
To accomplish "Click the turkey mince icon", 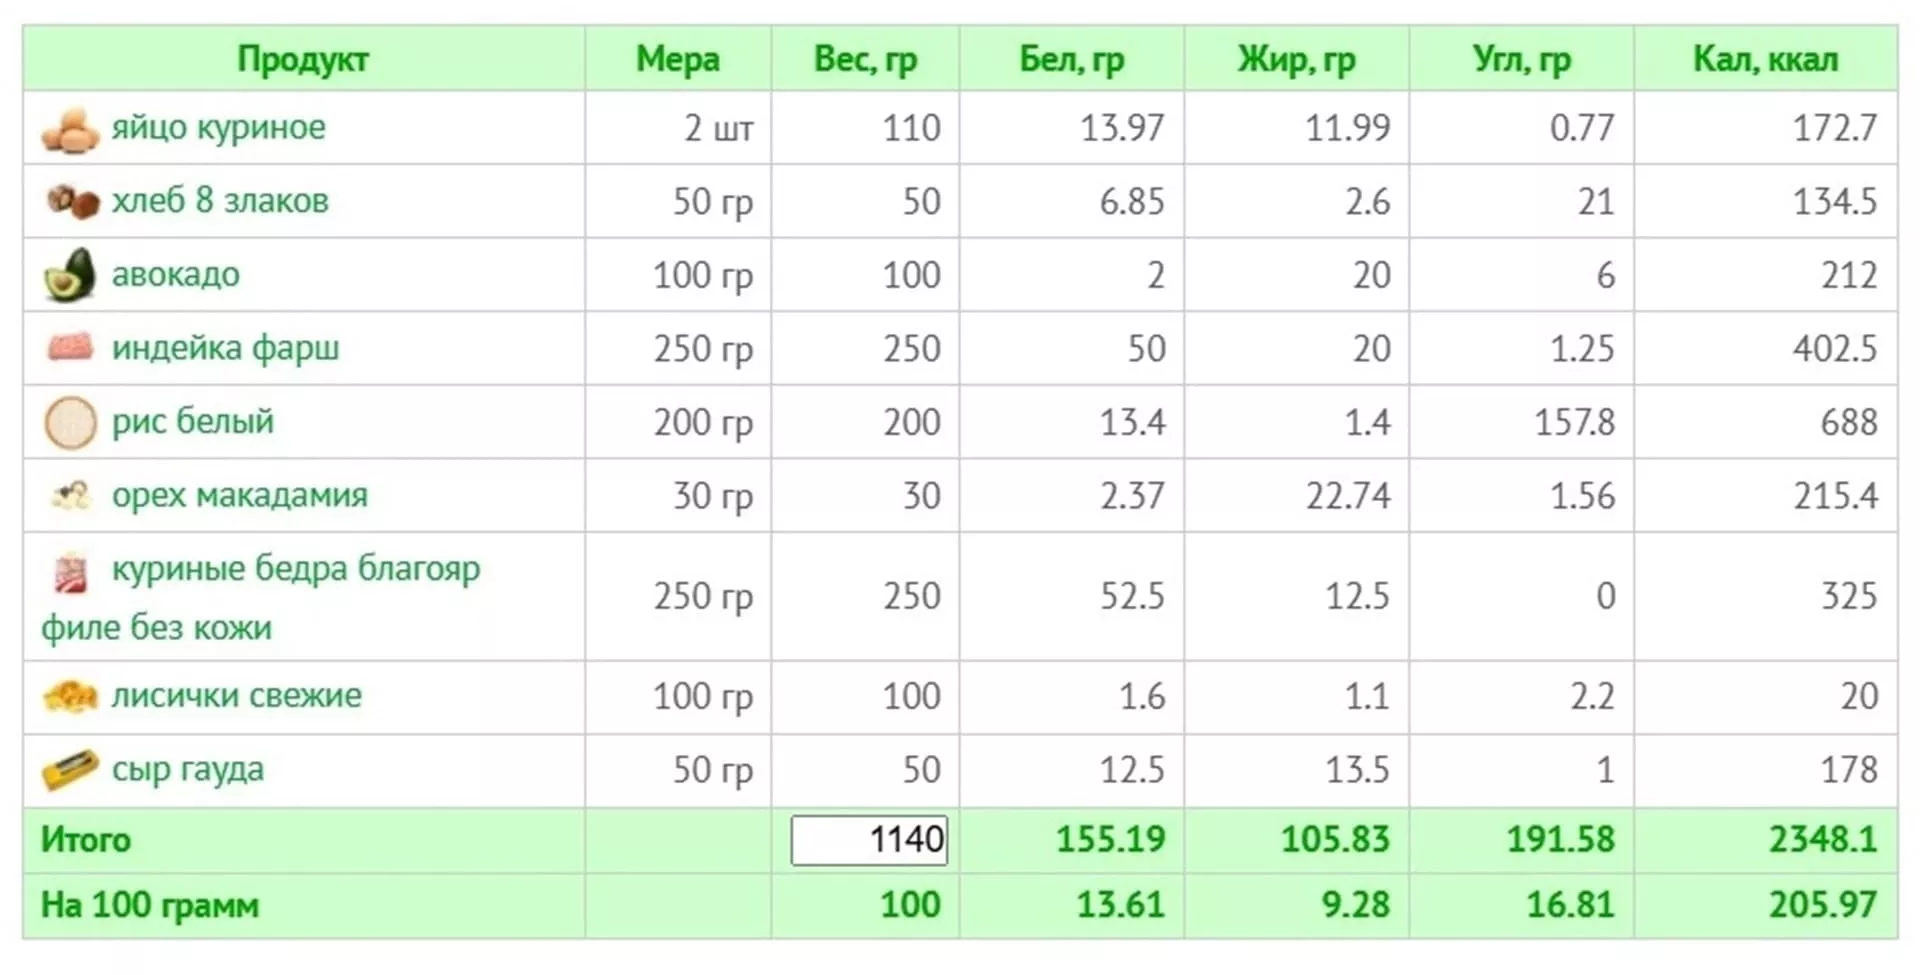I will pos(70,347).
